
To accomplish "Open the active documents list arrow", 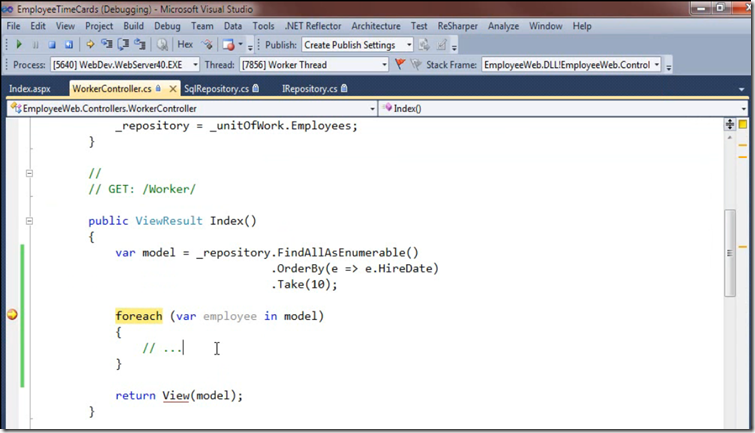I will (x=742, y=89).
